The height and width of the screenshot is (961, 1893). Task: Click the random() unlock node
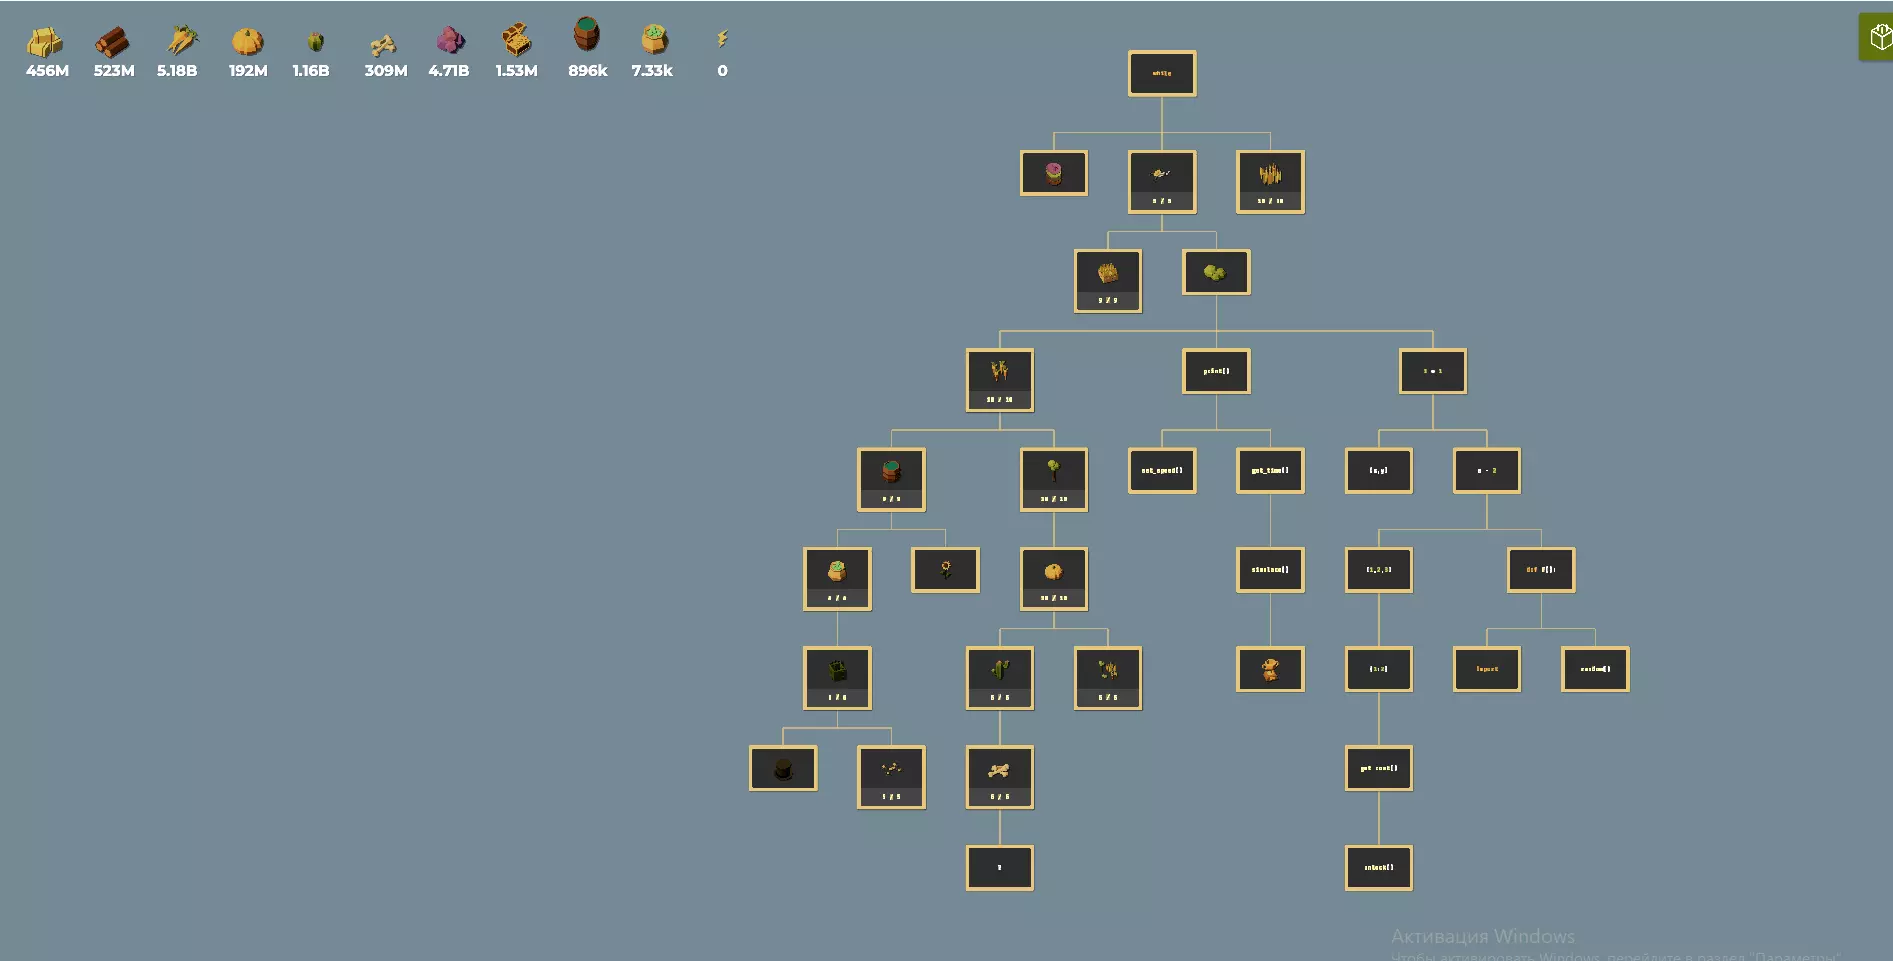click(x=1595, y=668)
